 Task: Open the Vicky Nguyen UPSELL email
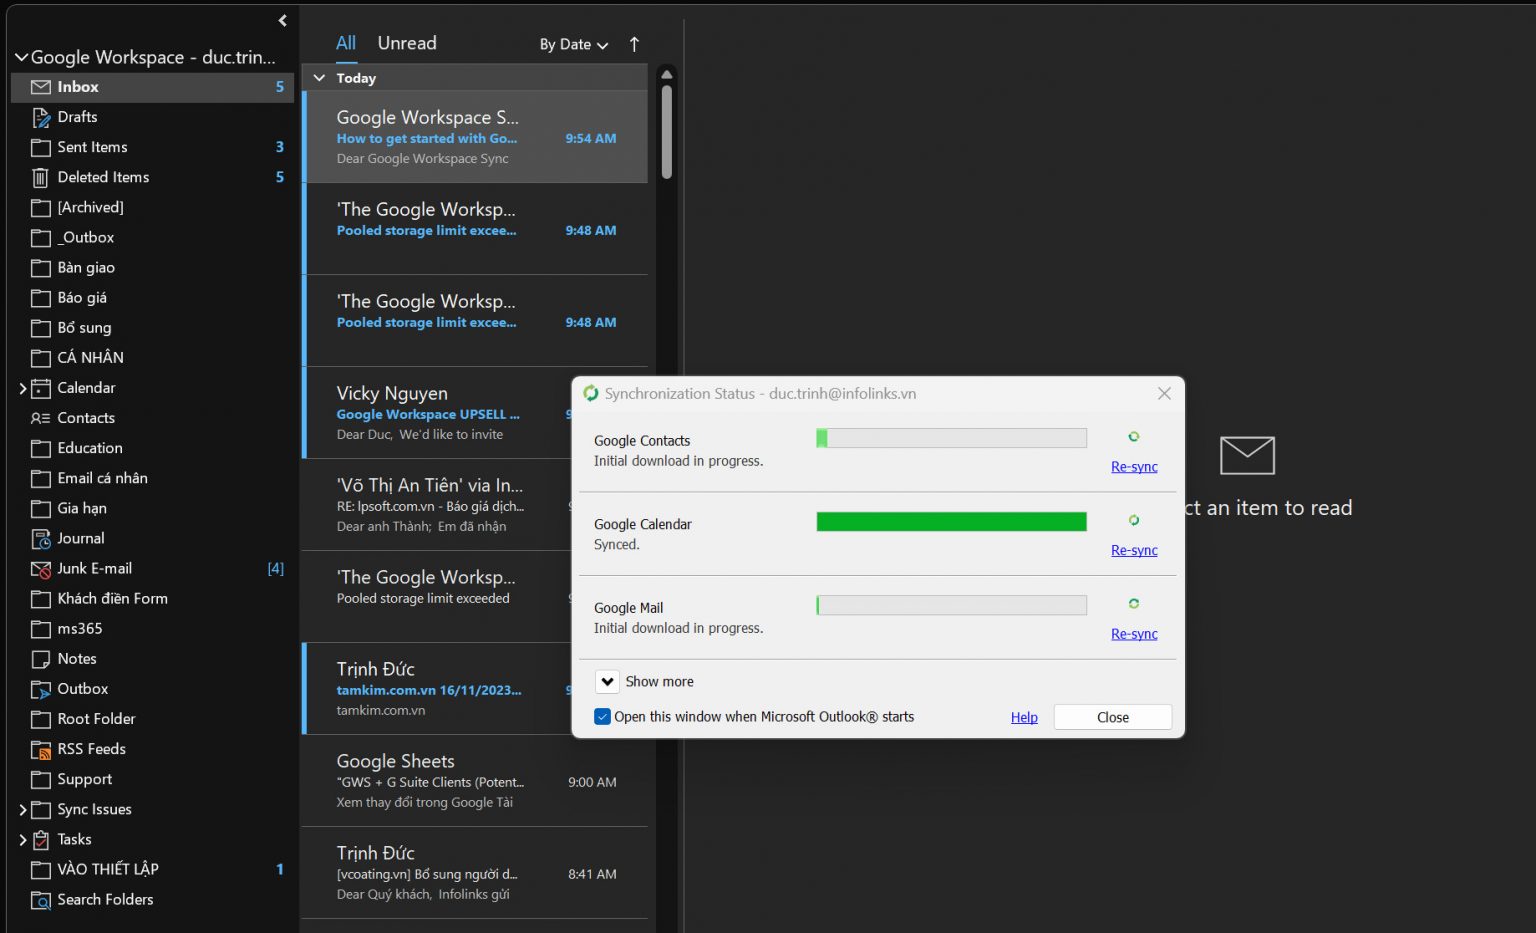coord(438,413)
